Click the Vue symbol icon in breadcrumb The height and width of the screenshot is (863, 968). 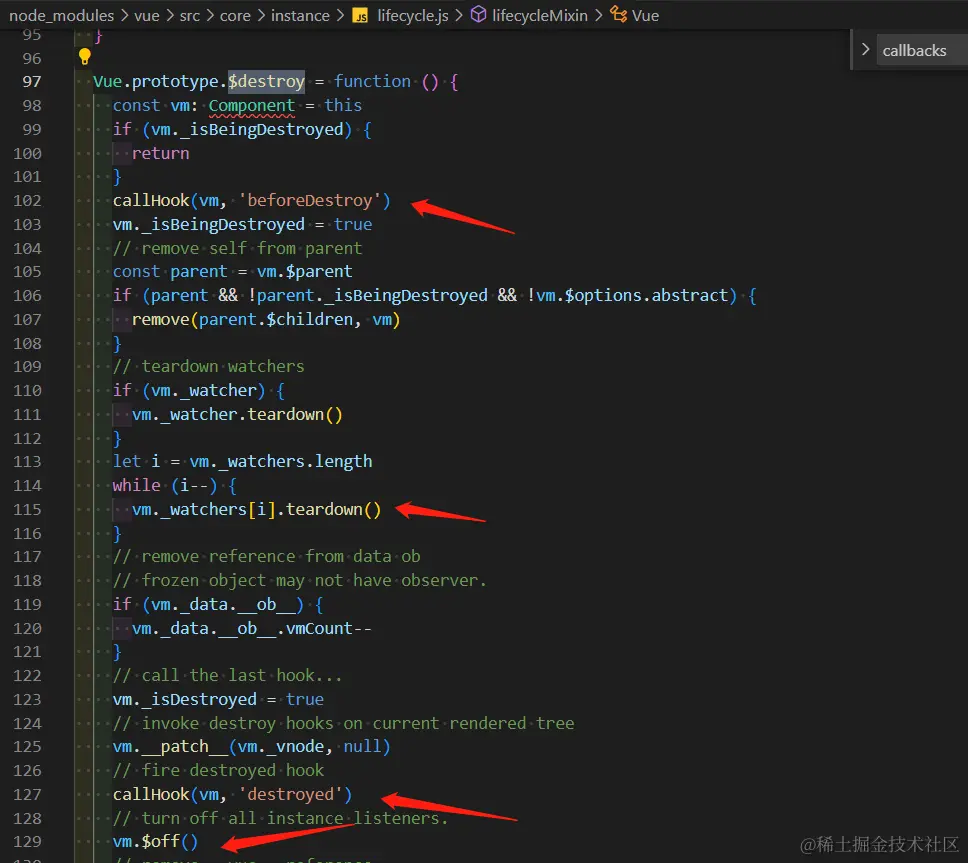coord(618,14)
